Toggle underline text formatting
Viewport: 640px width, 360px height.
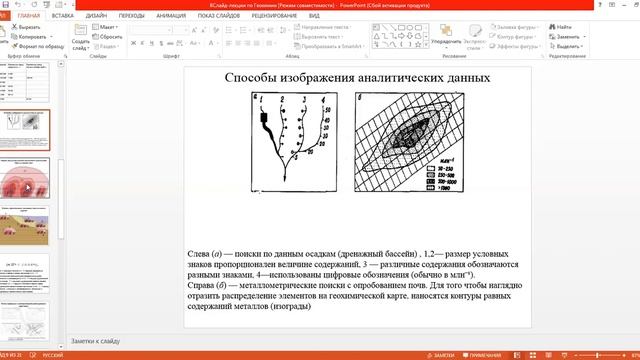click(152, 43)
